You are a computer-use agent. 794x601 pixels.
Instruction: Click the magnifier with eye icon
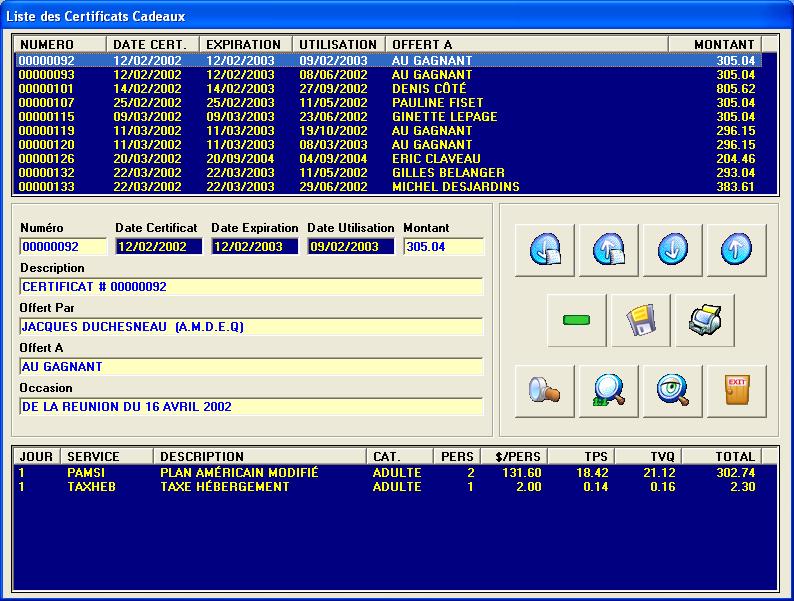[x=672, y=391]
